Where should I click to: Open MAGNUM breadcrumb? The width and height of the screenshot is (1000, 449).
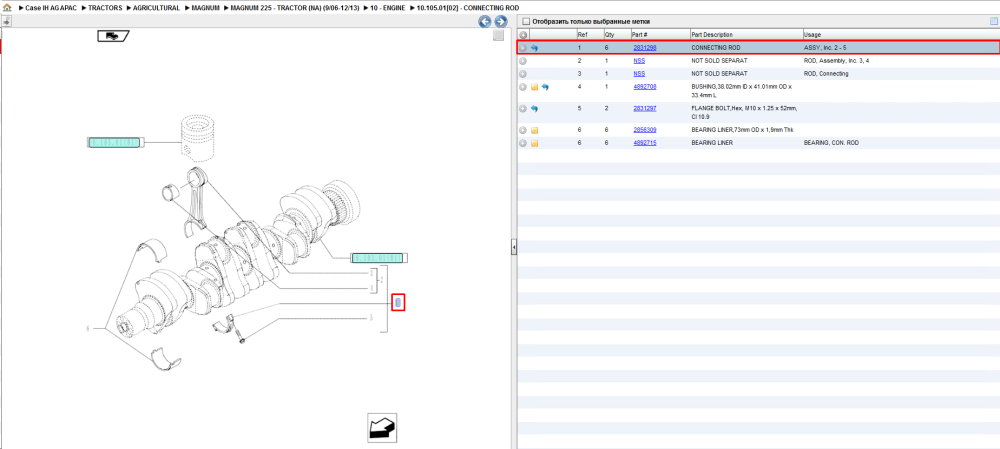(x=205, y=8)
